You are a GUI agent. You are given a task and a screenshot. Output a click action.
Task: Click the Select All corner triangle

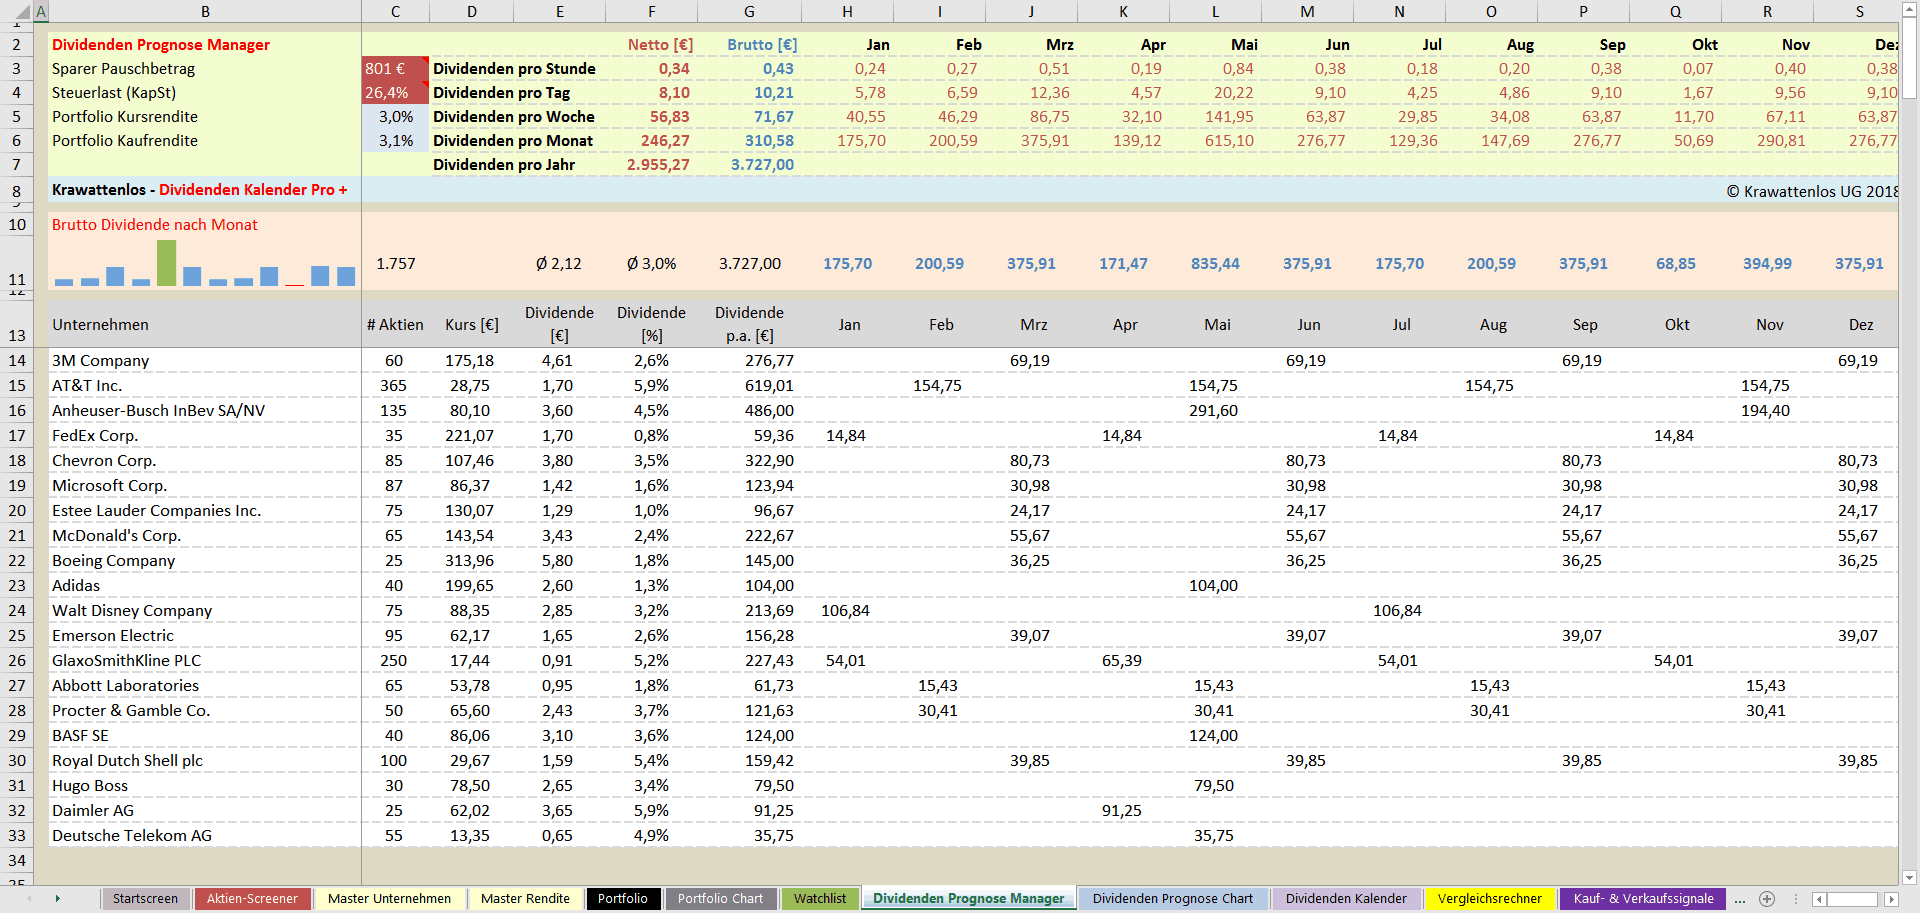22,13
